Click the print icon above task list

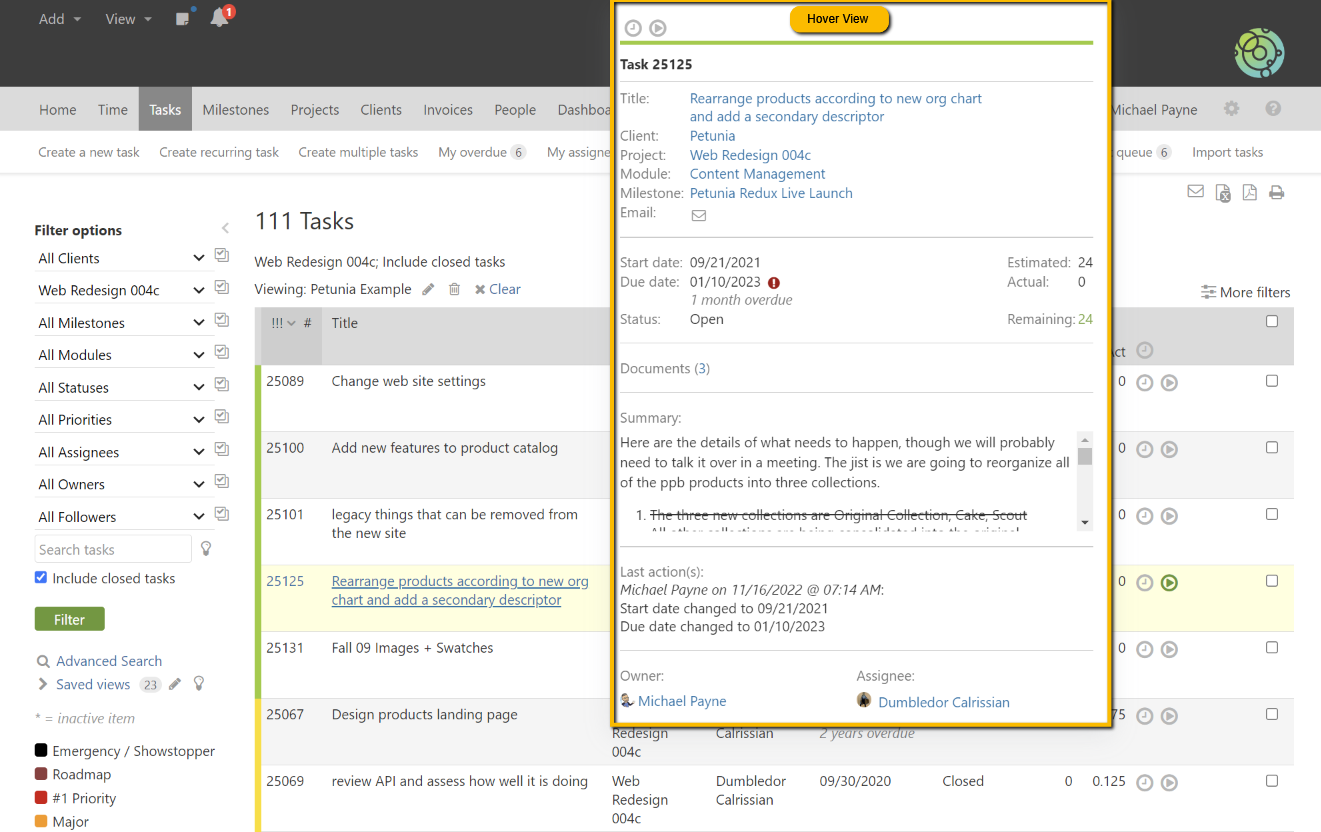1276,193
